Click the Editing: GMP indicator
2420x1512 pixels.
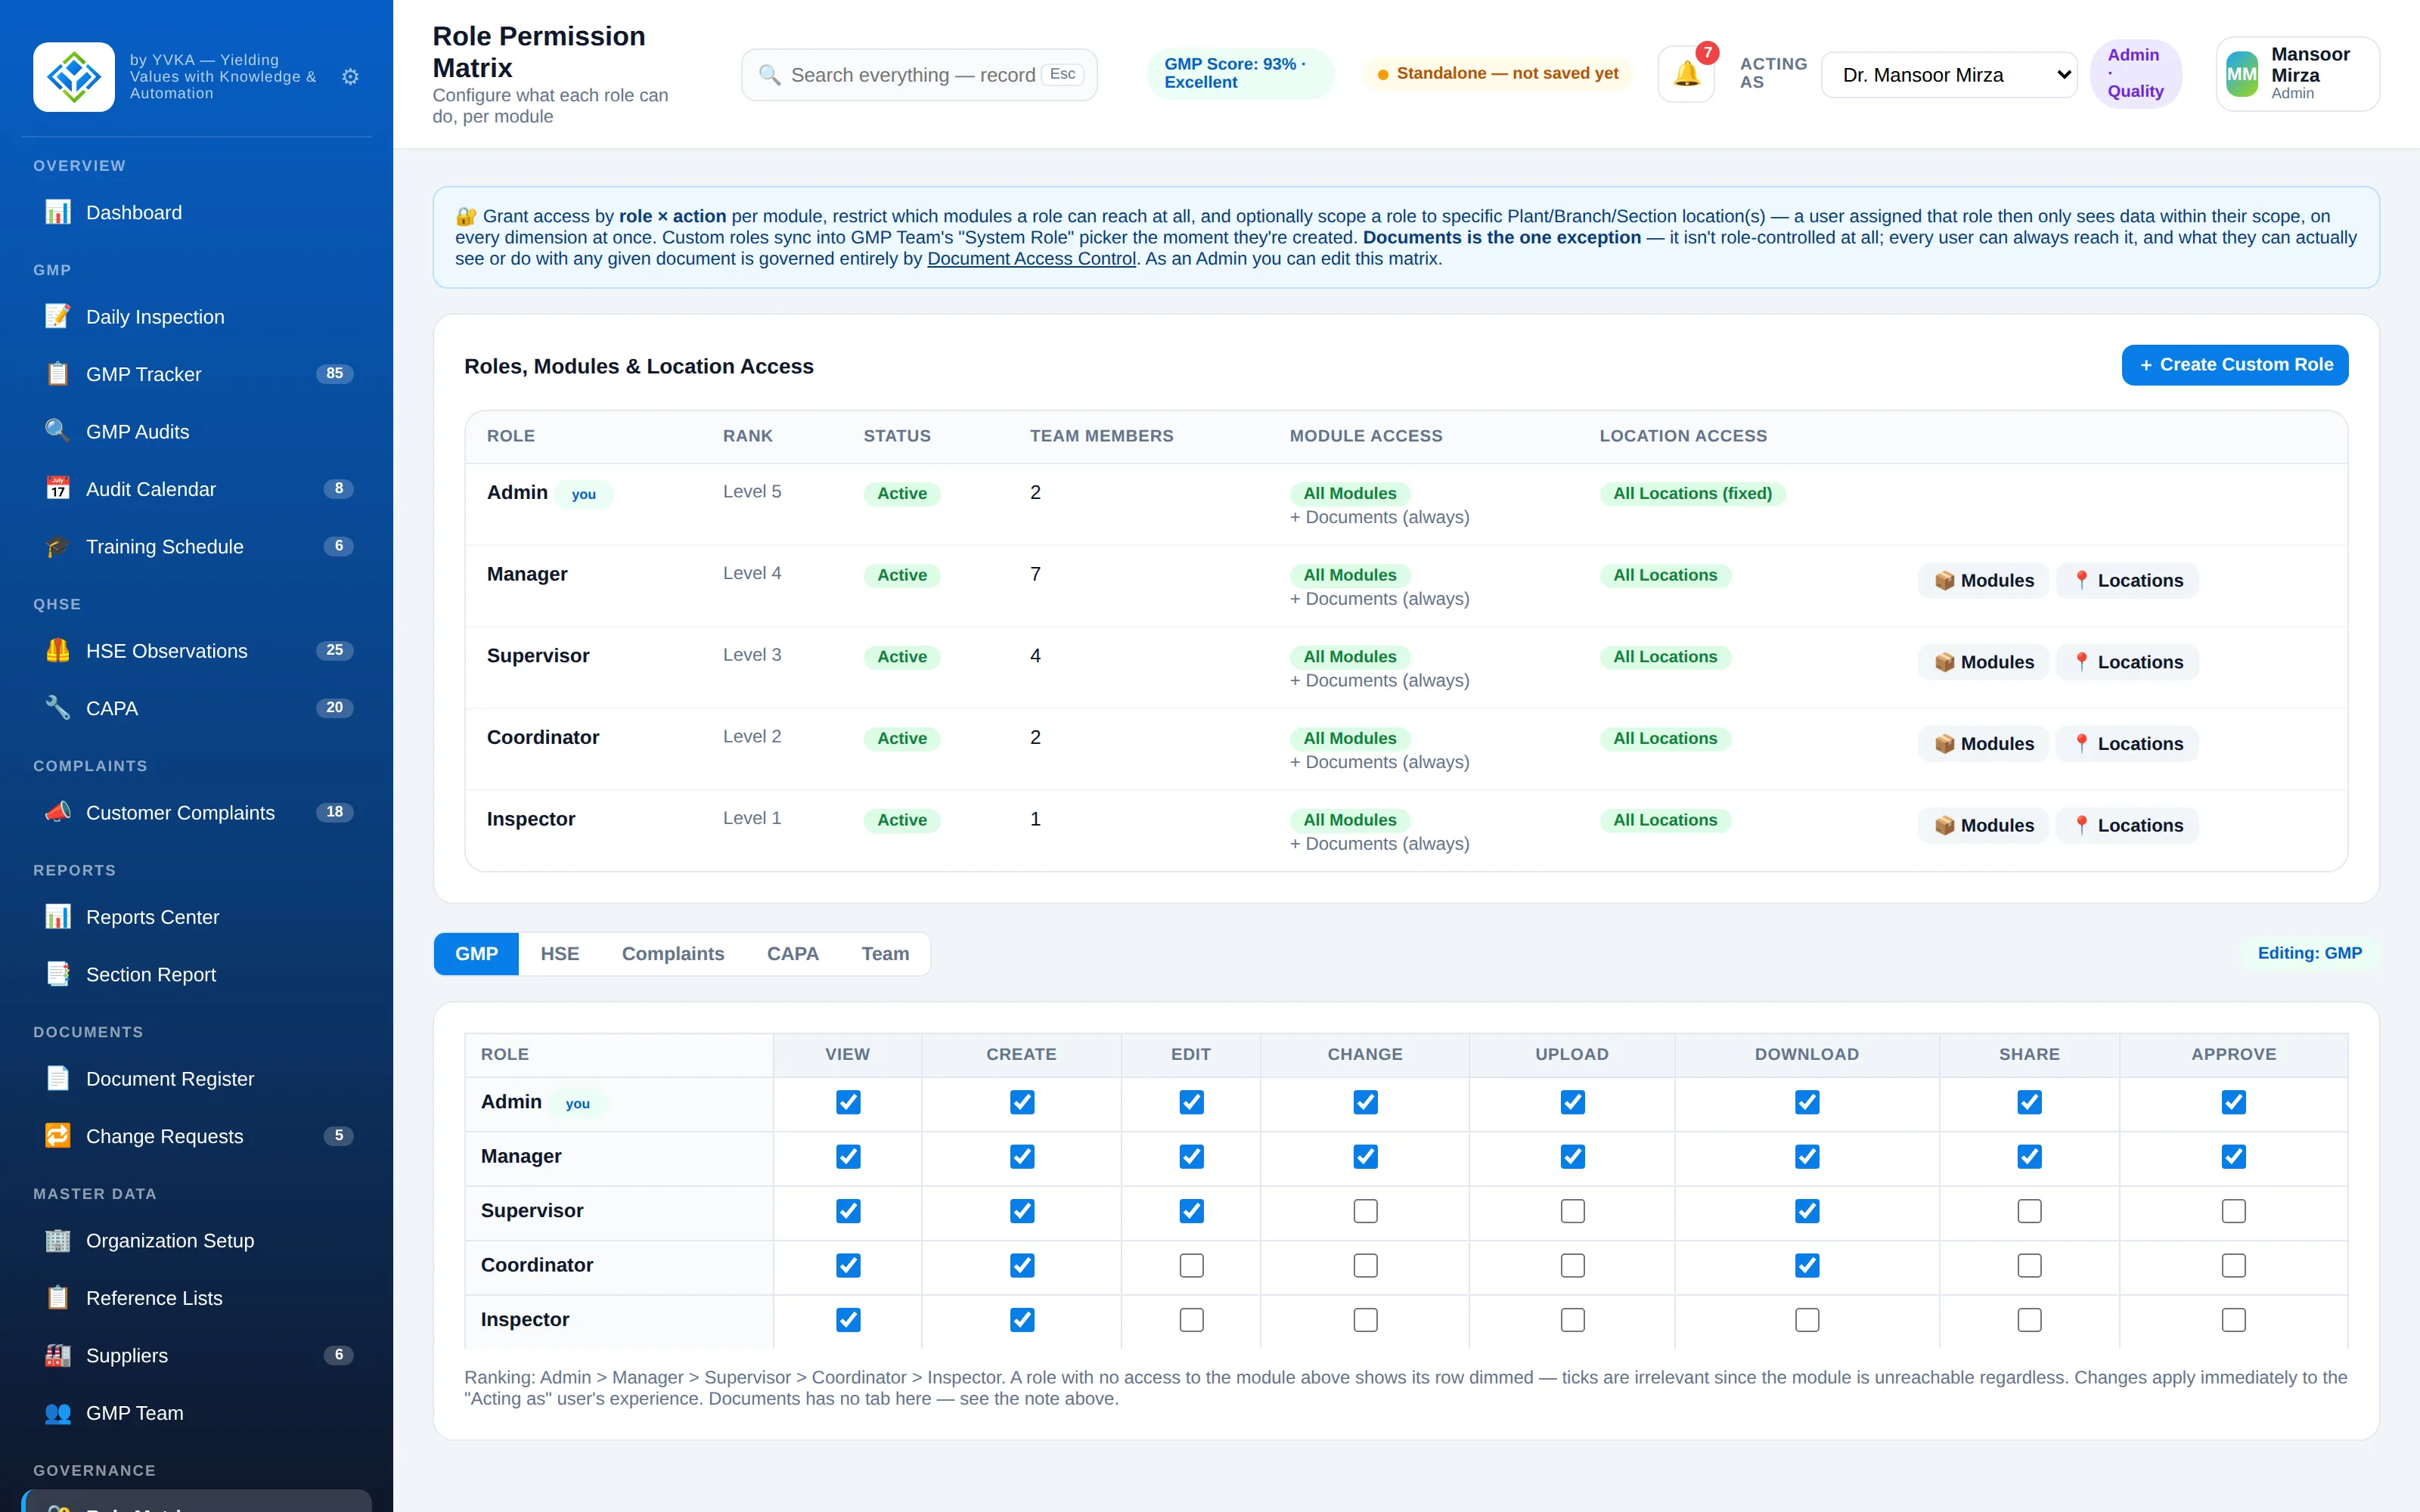[x=2309, y=954]
